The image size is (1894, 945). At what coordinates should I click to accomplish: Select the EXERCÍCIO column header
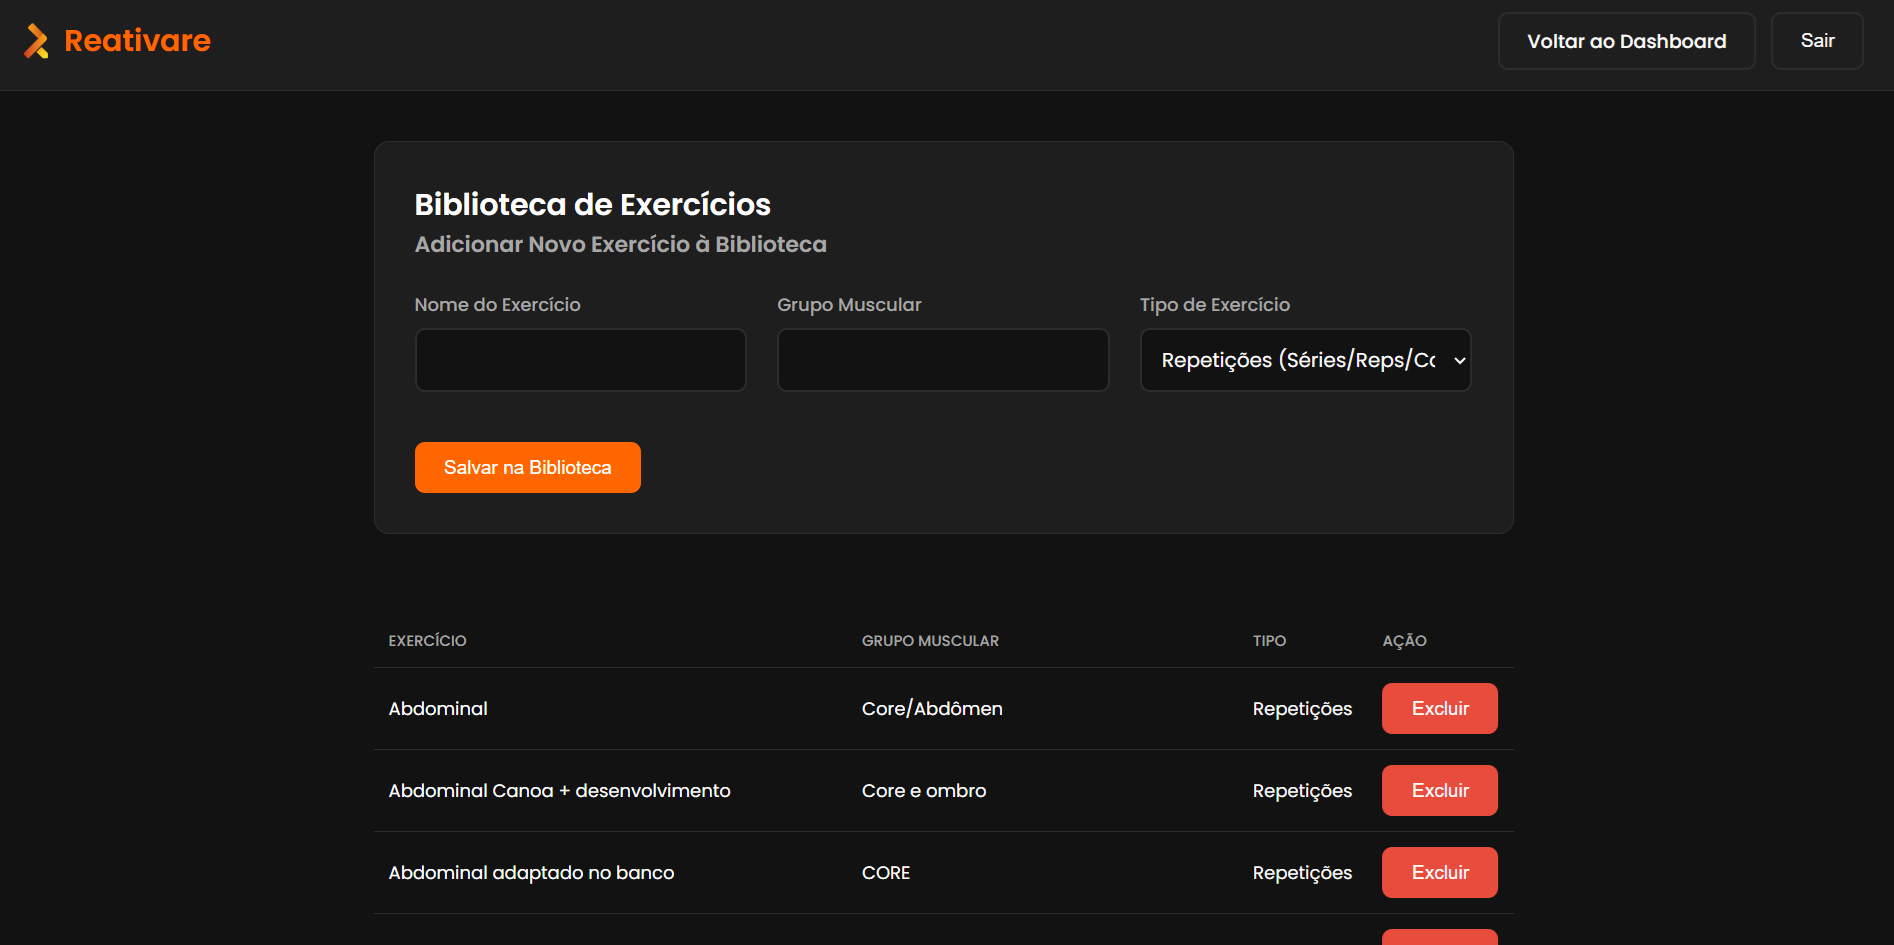(427, 641)
